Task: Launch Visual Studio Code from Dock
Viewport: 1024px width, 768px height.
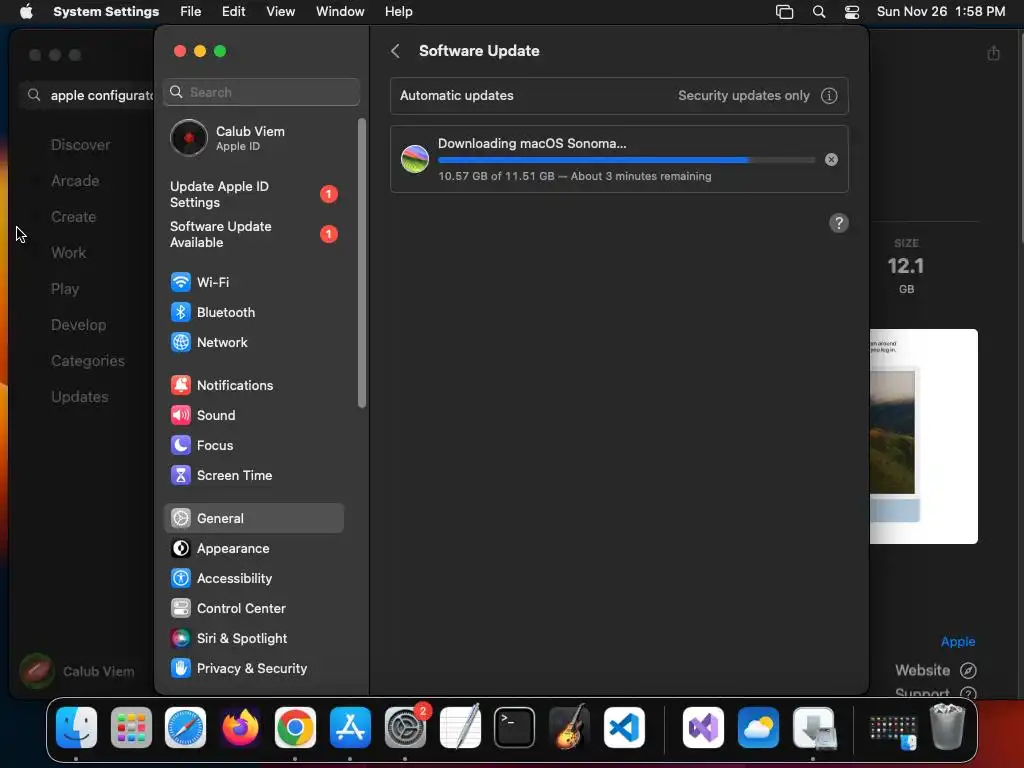Action: (x=624, y=728)
